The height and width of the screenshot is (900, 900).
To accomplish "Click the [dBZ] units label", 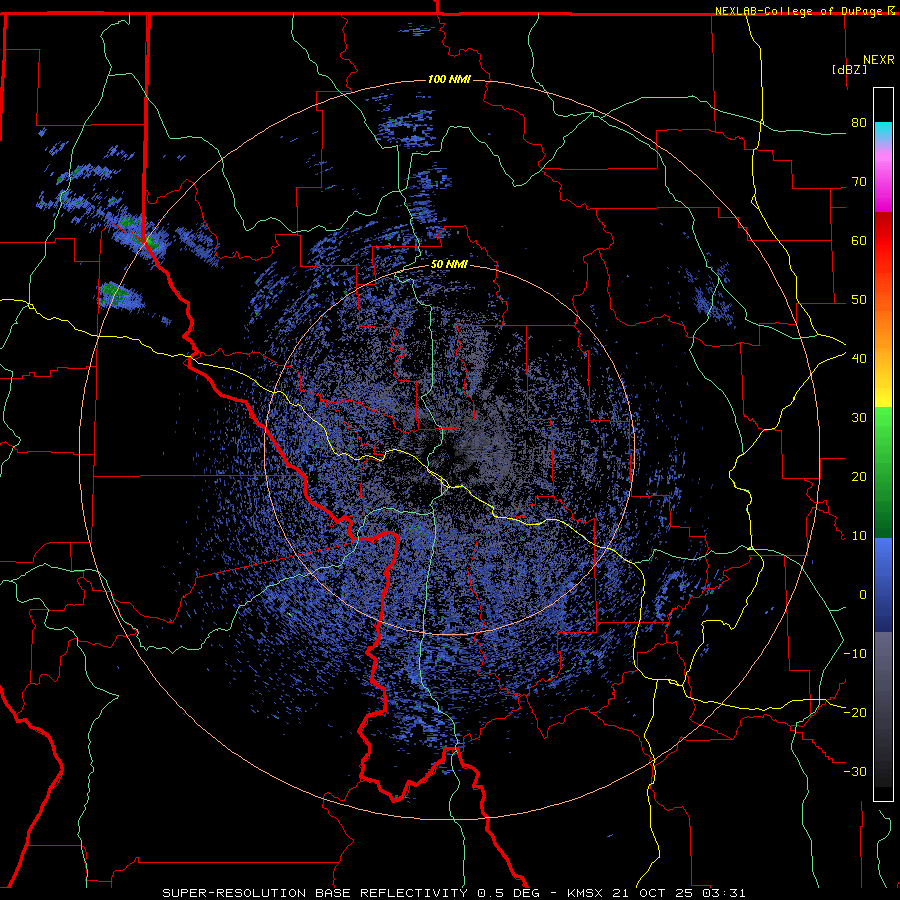I will point(849,69).
